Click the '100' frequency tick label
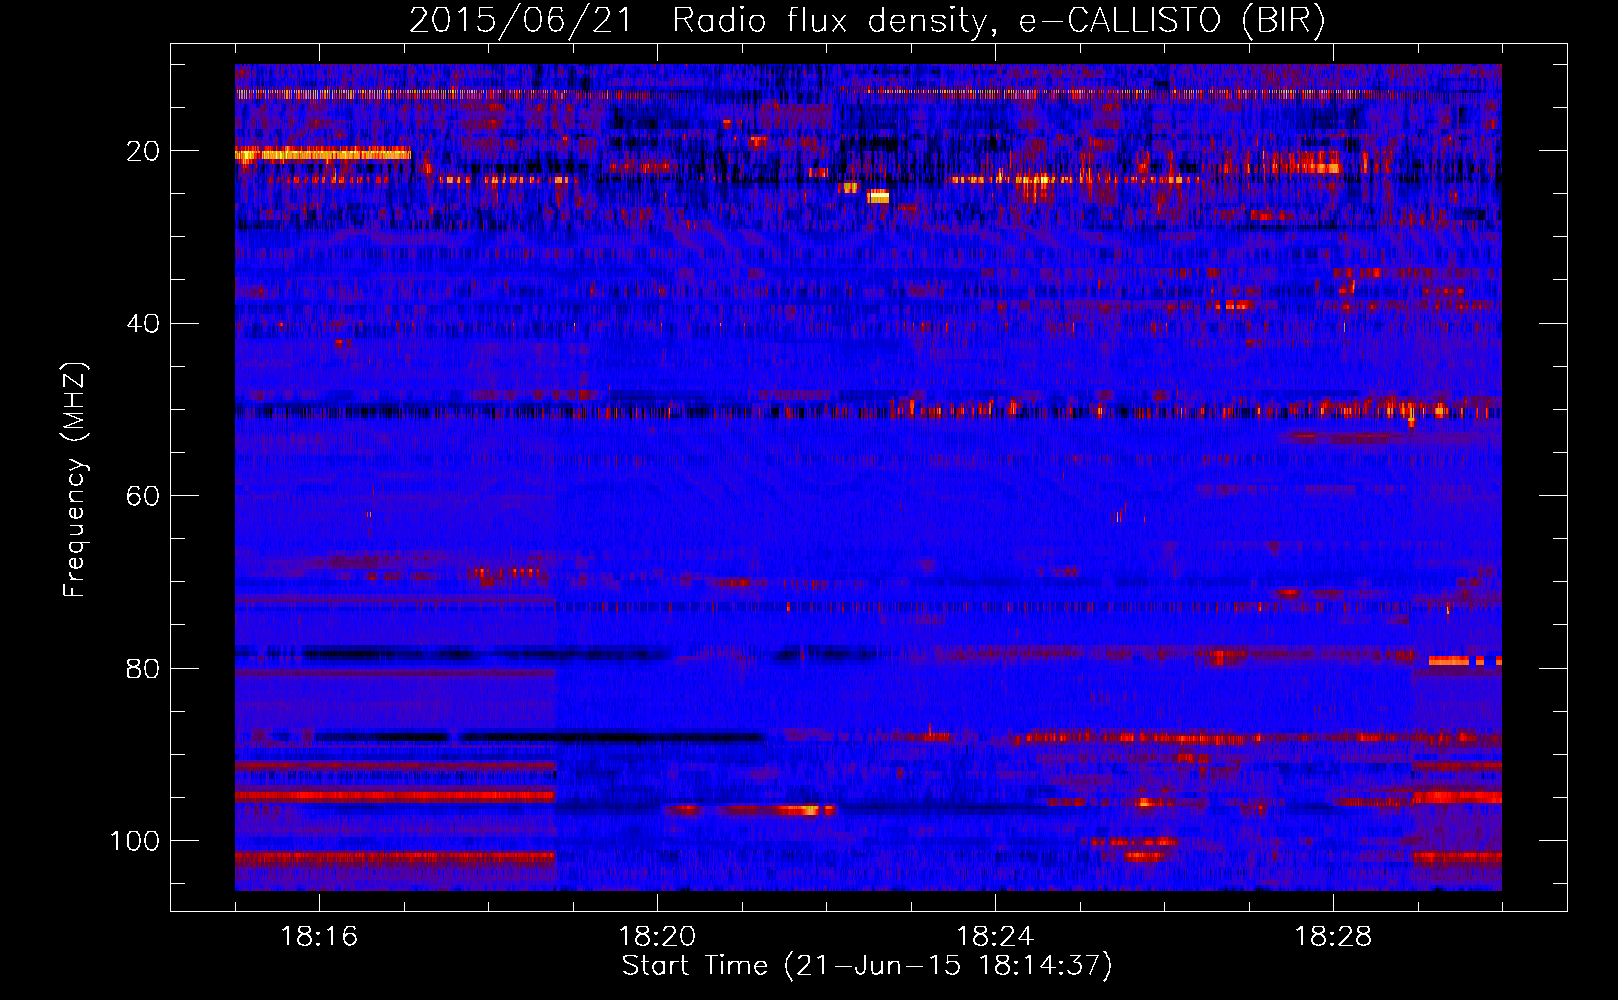The image size is (1618, 1000). (x=134, y=841)
